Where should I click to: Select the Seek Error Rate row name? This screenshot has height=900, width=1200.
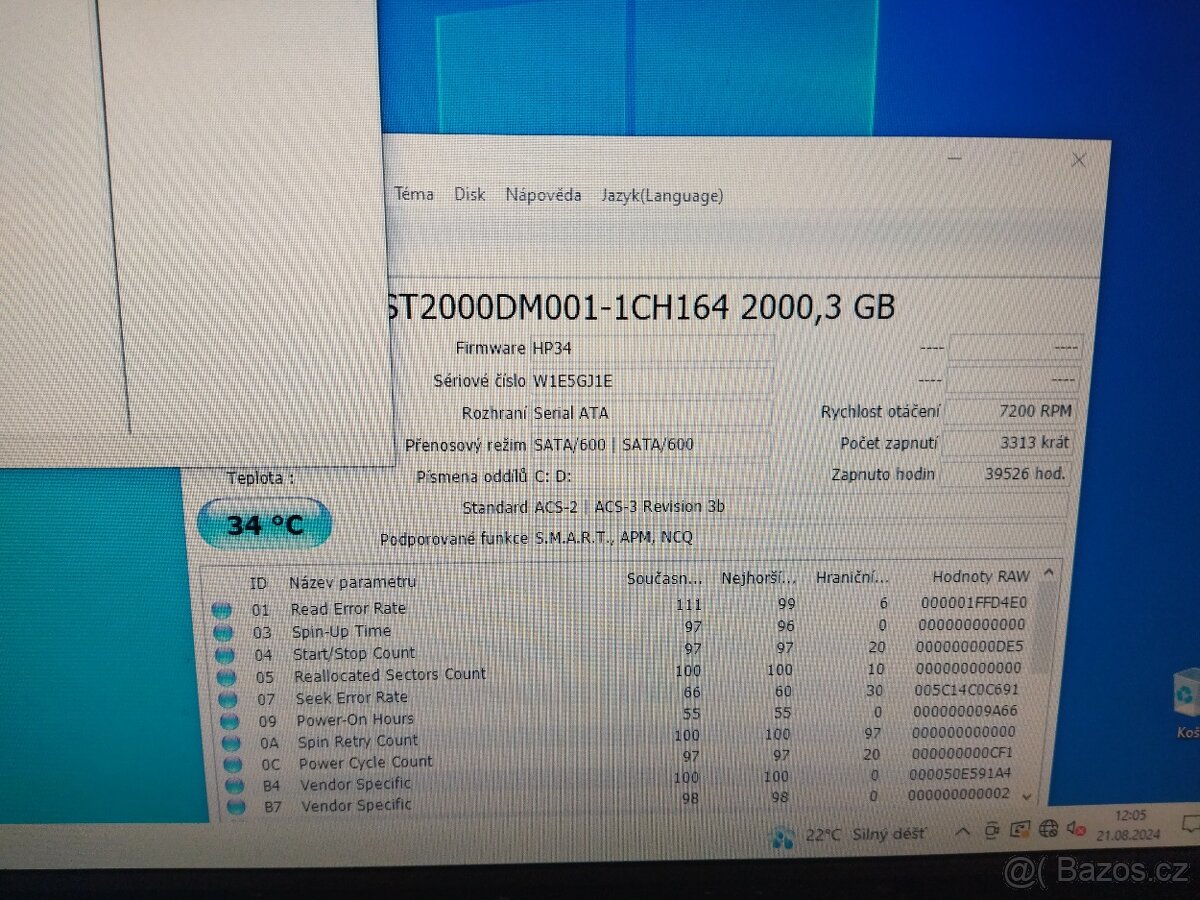pos(351,697)
